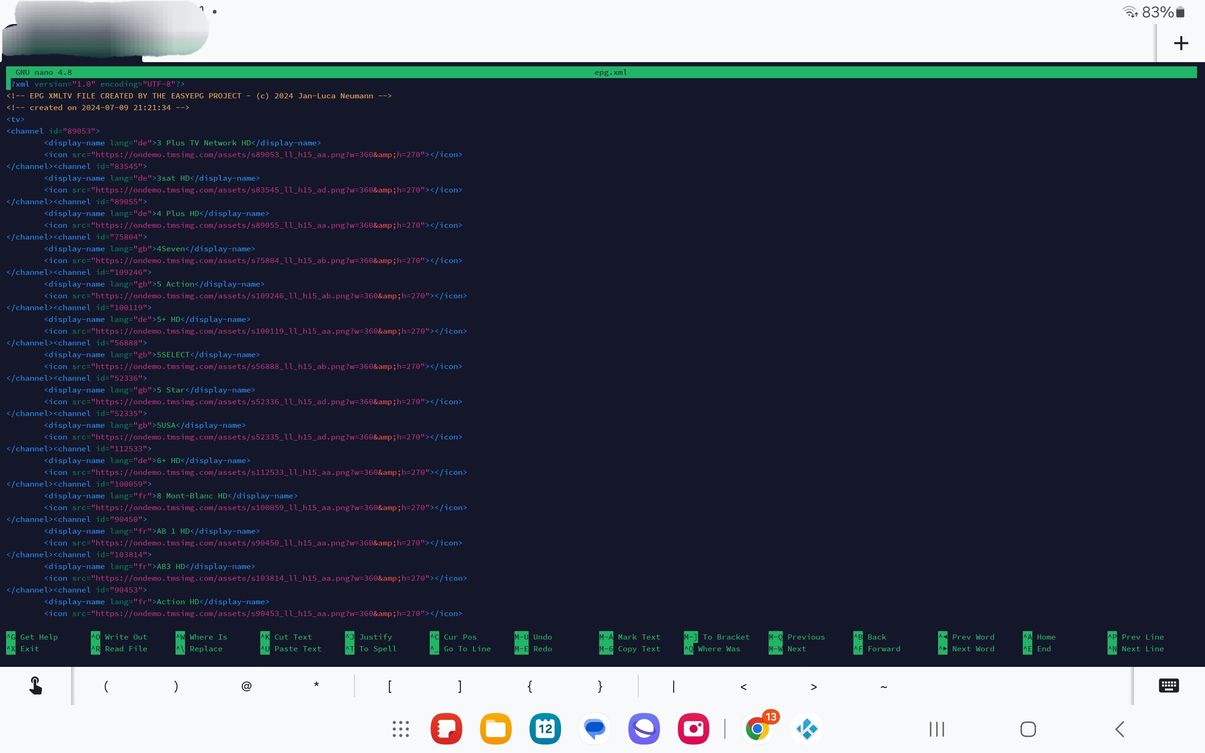Tap the 83% battery indicator
1205x753 pixels.
pos(1164,12)
